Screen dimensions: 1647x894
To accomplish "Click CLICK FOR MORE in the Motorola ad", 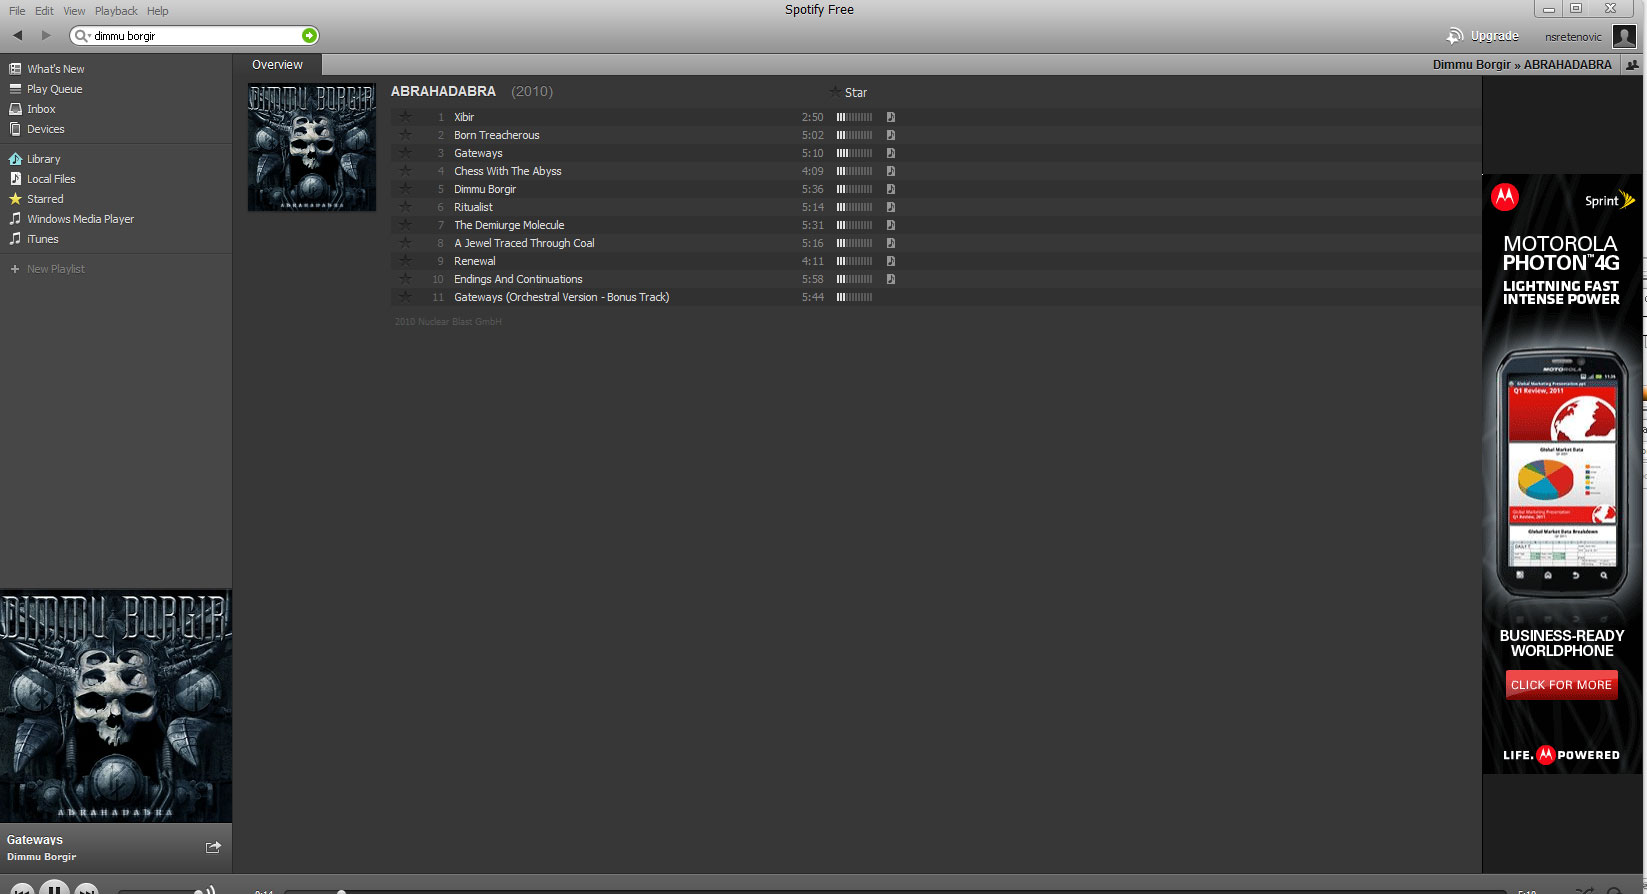I will [x=1561, y=685].
